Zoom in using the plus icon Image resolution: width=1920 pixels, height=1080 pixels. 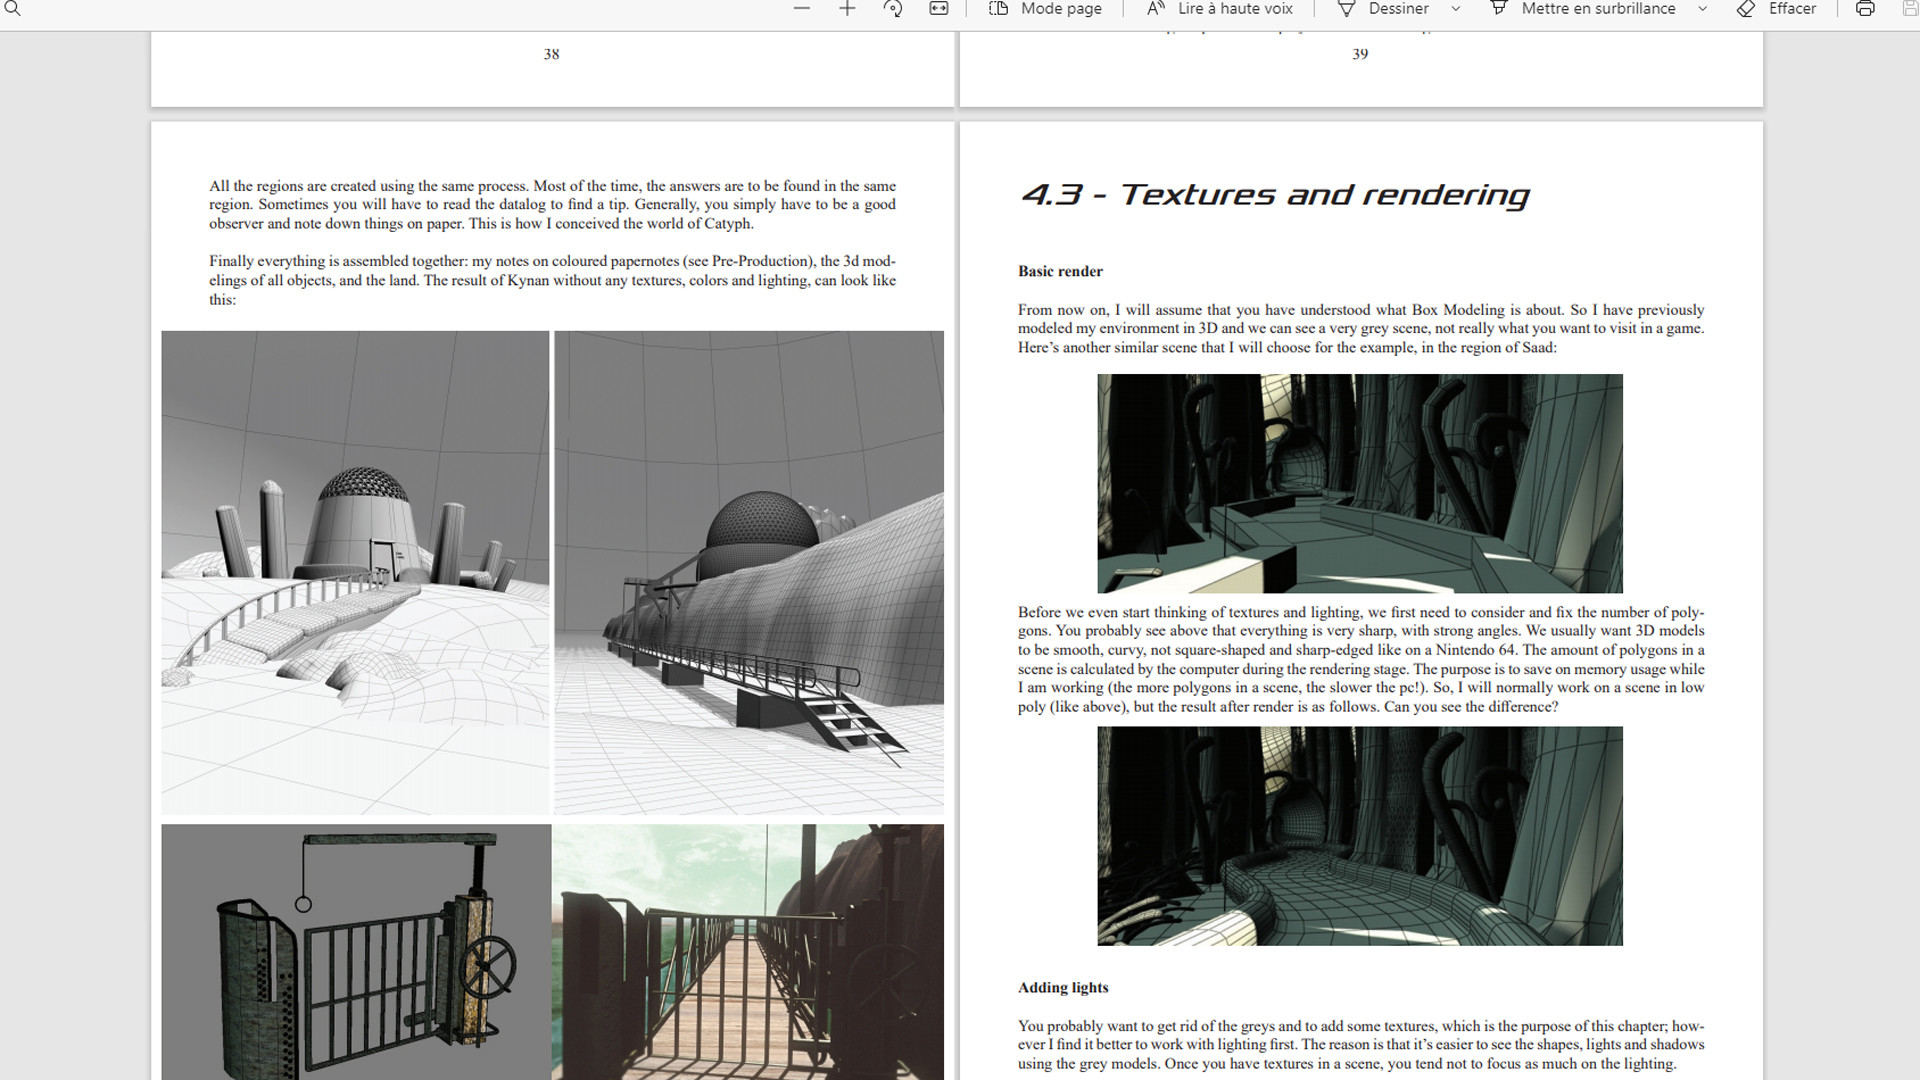point(847,8)
